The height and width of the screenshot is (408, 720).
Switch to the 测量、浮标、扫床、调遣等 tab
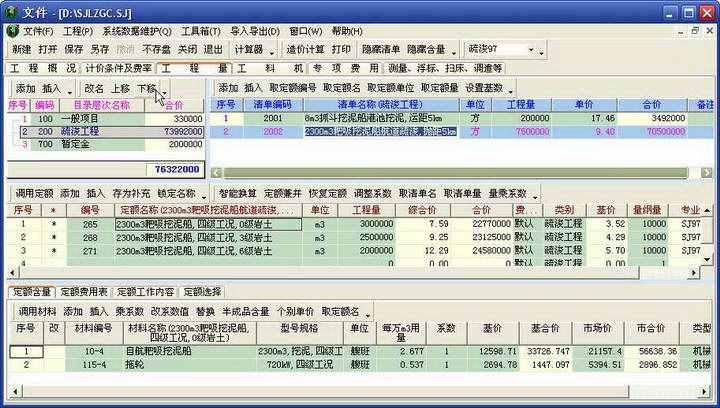point(444,68)
